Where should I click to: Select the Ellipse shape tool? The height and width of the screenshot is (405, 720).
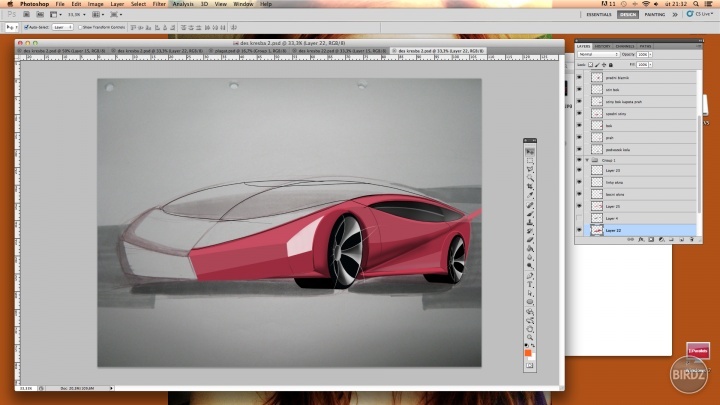pos(530,302)
